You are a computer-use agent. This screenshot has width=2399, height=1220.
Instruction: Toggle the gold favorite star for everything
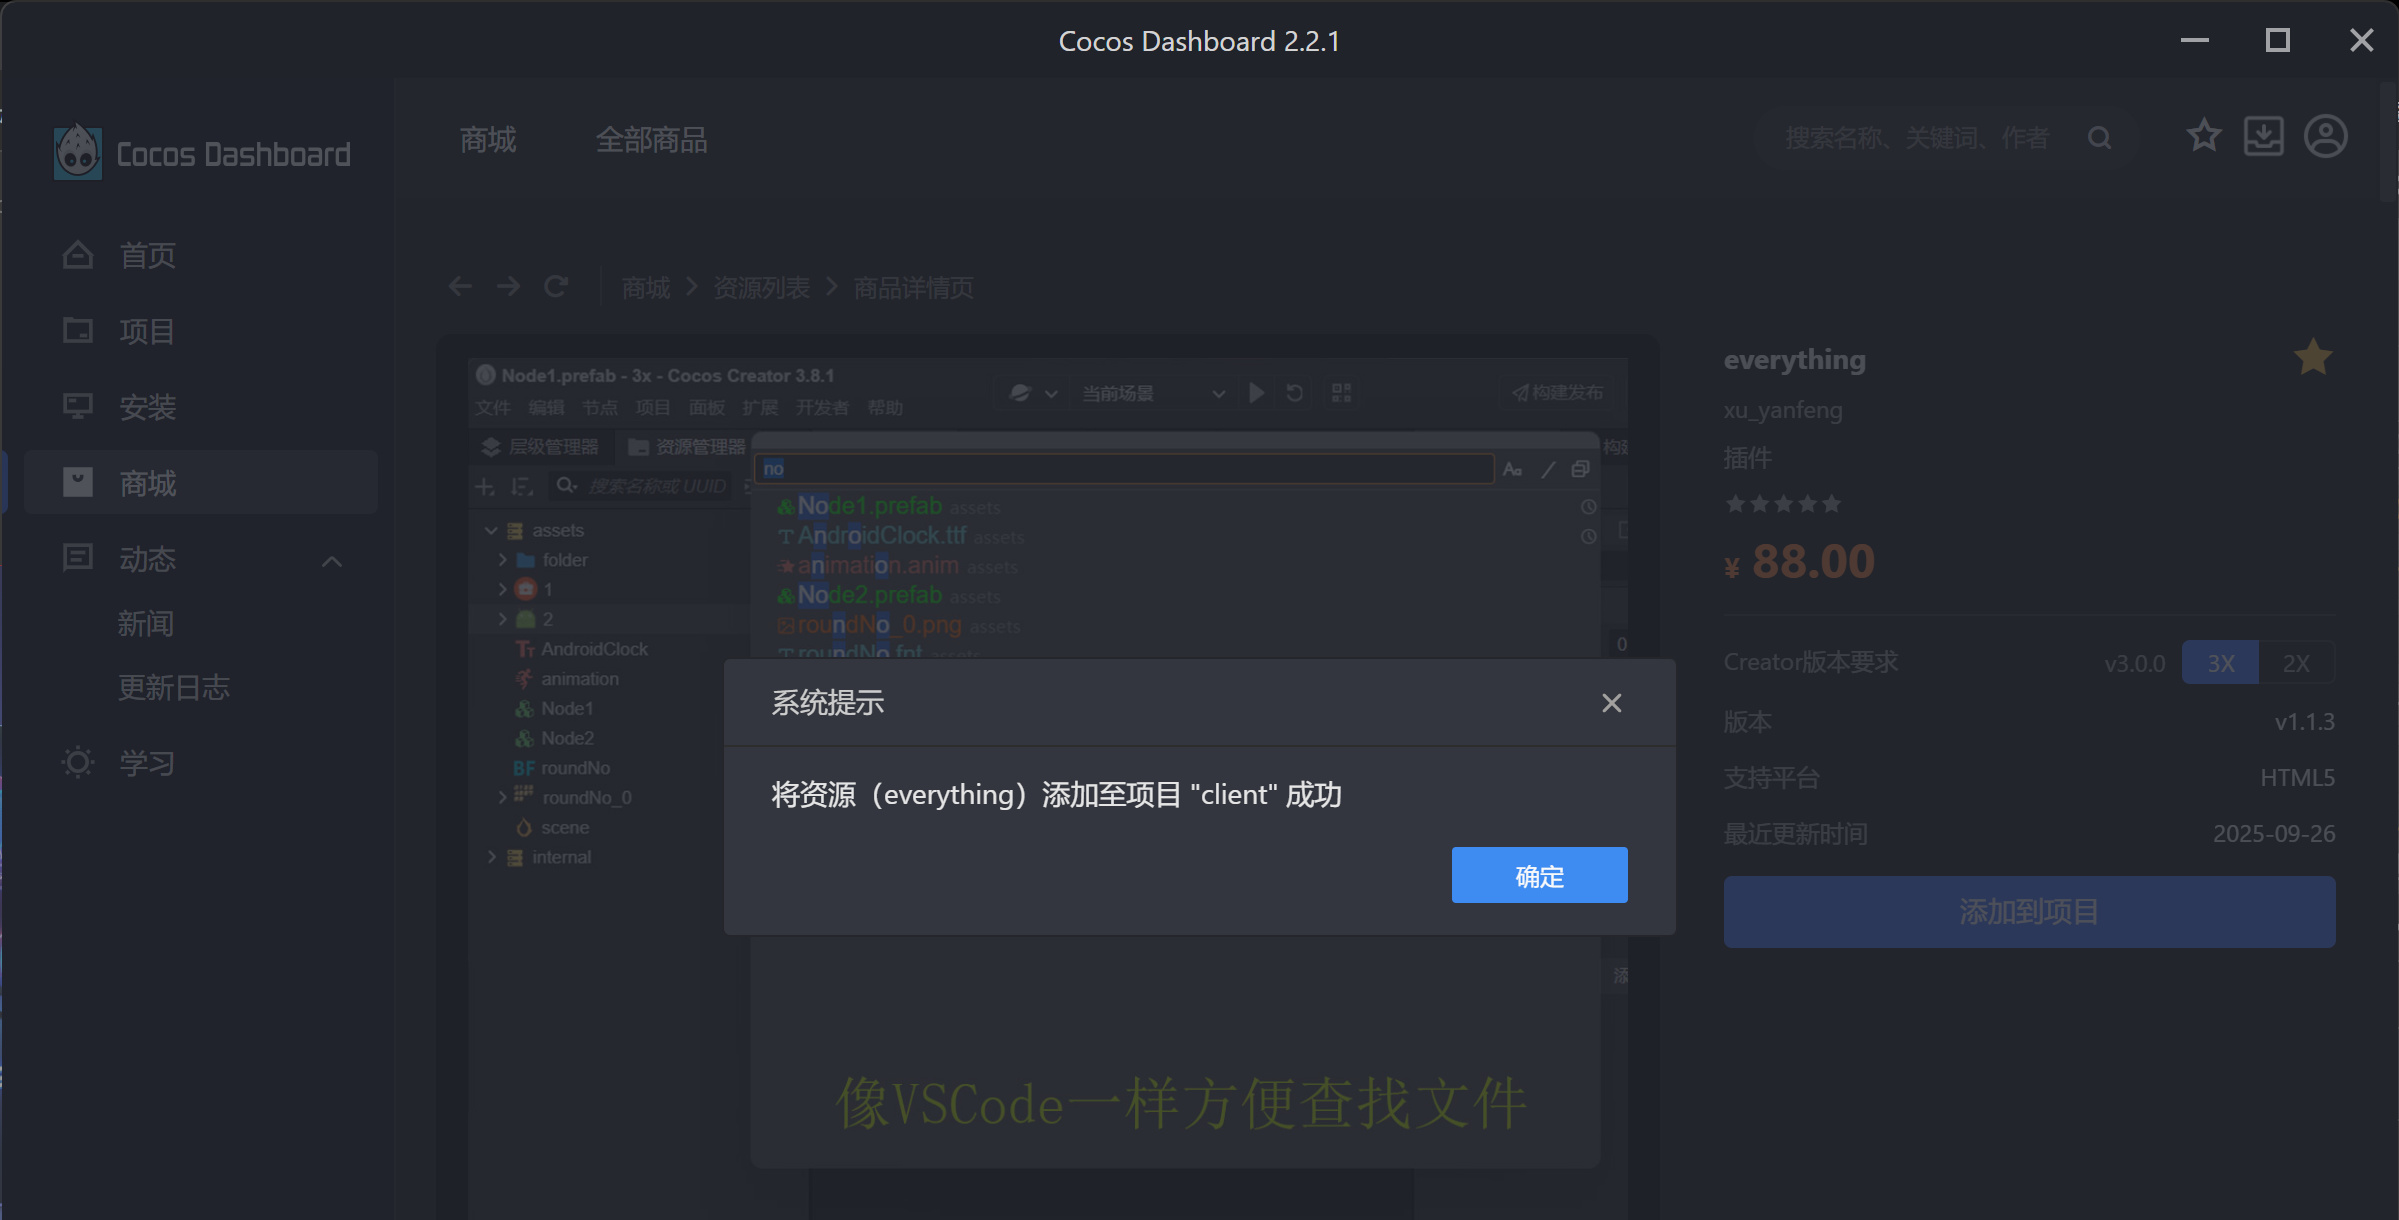click(x=2312, y=358)
